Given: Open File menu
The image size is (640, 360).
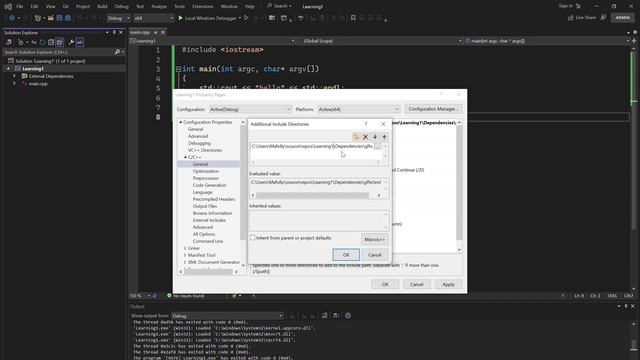Looking at the screenshot, I should point(20,7).
